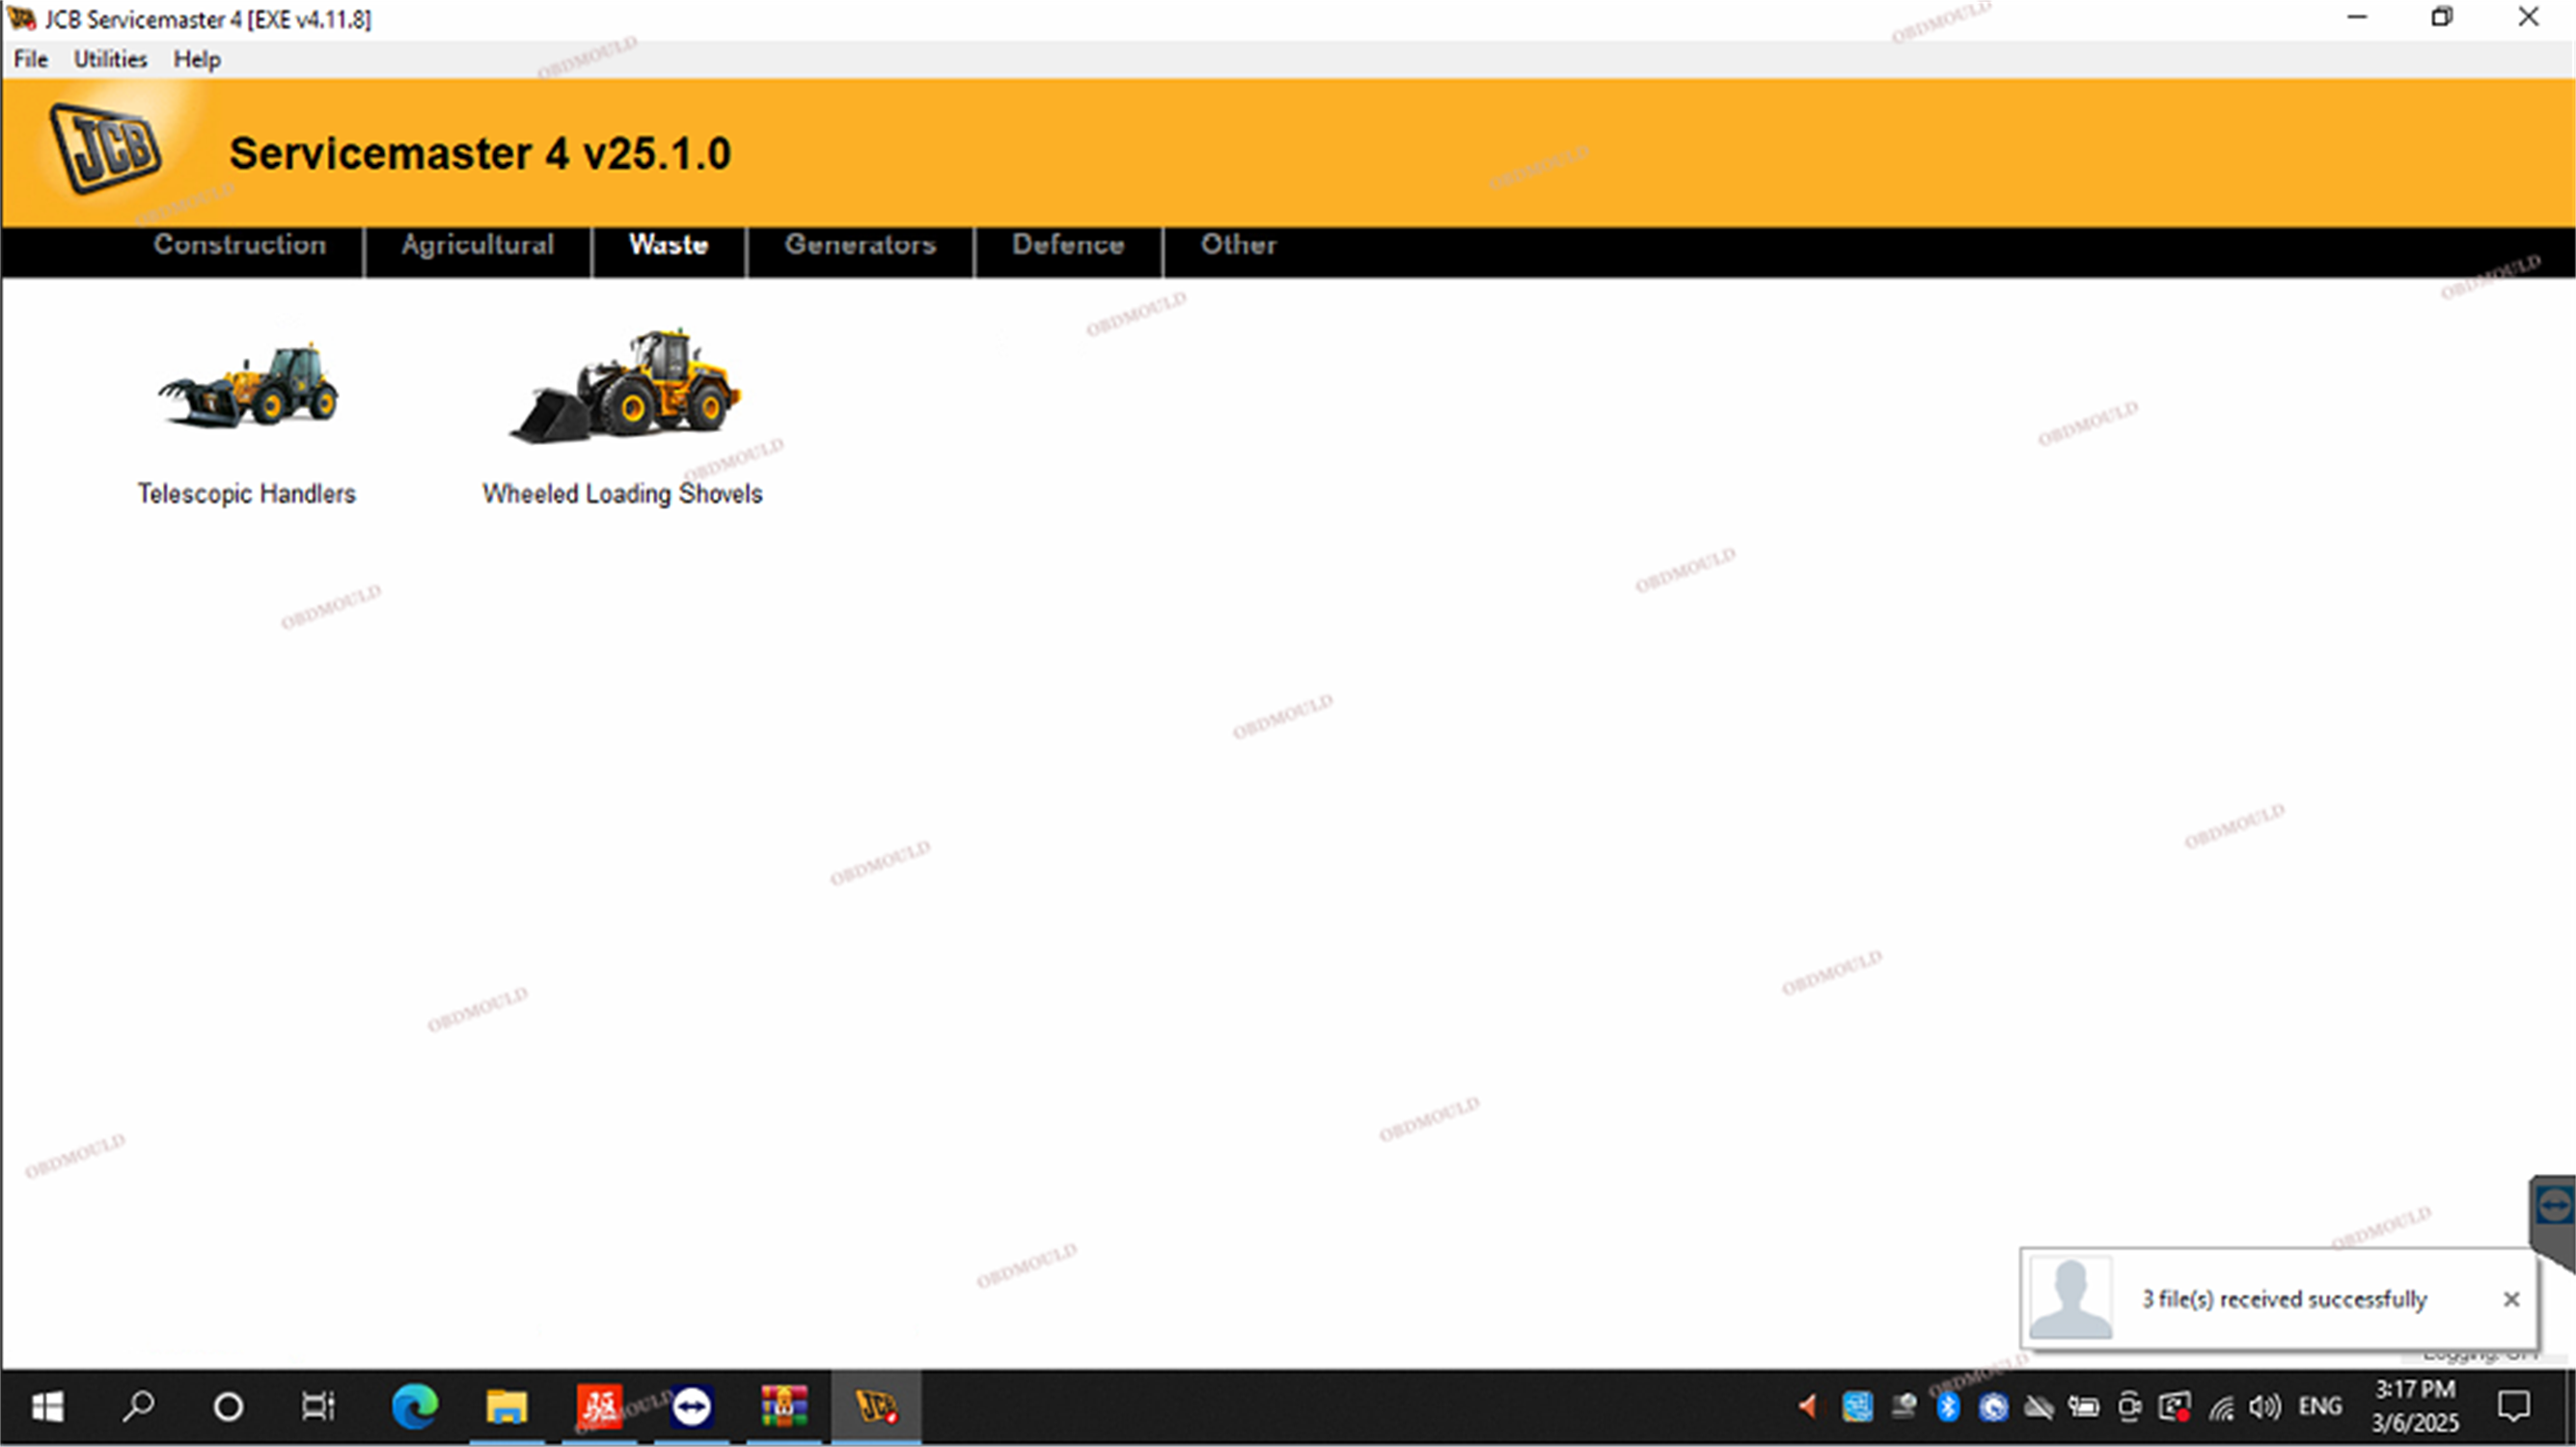Select the Waste tab
The height and width of the screenshot is (1447, 2576).
coord(668,245)
